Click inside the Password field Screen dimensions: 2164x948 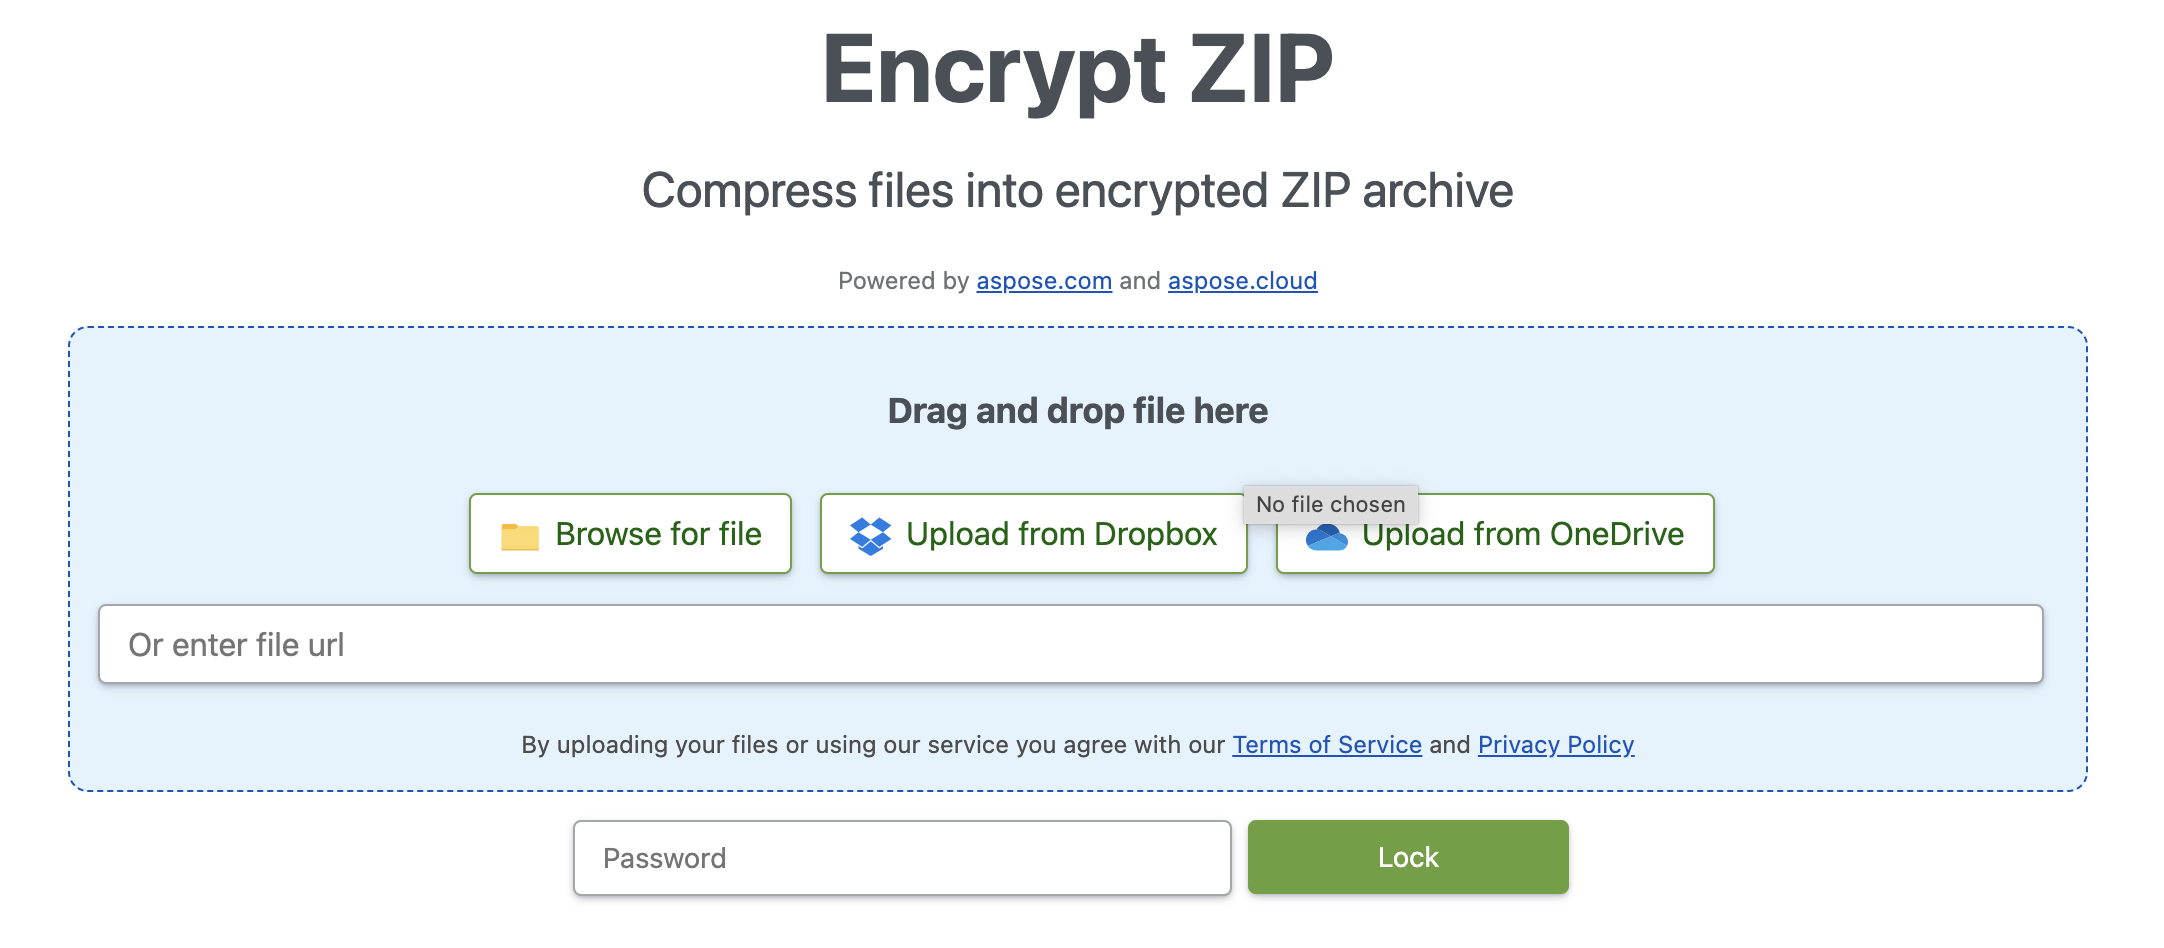click(x=900, y=857)
